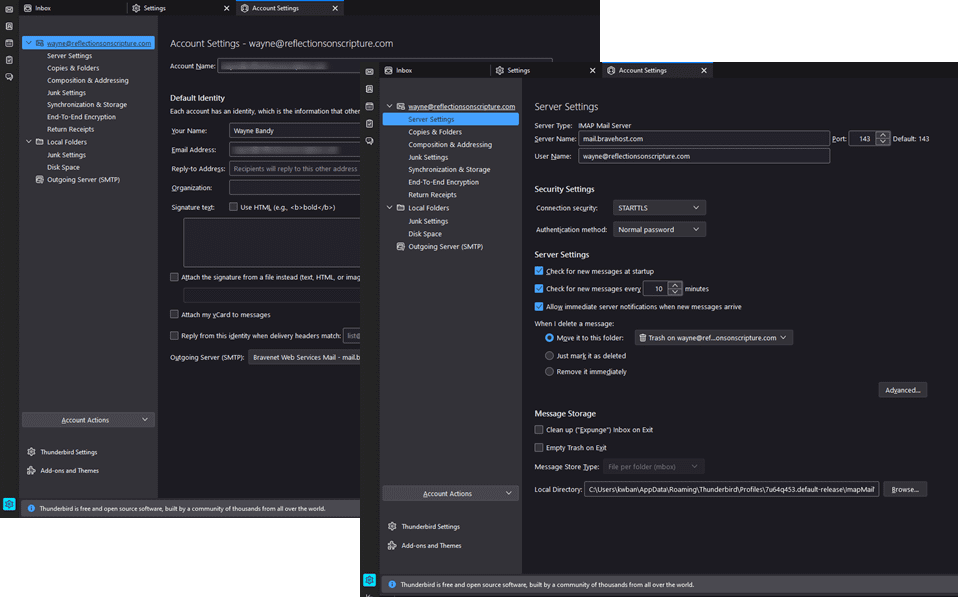Click Address Book icon in back window sidebar
The width and height of the screenshot is (958, 597).
coord(9,26)
